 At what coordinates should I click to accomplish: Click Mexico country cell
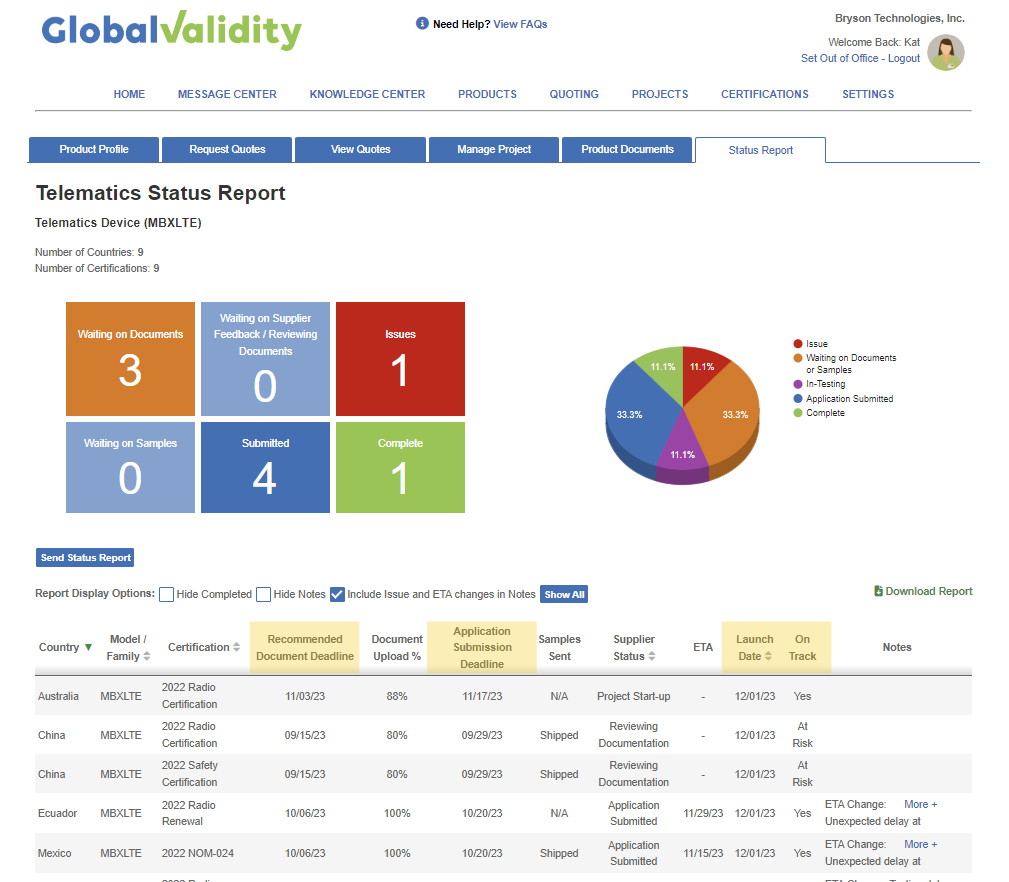click(54, 853)
